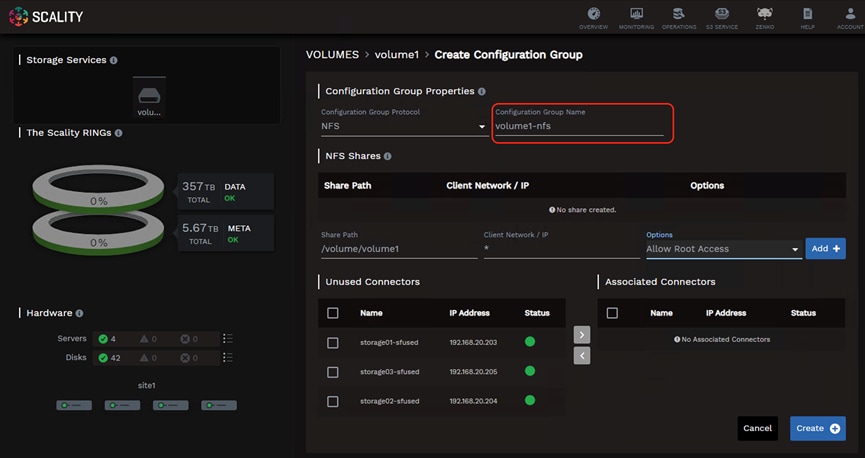
Task: Click green status dot for storage02-sfused
Action: (530, 400)
